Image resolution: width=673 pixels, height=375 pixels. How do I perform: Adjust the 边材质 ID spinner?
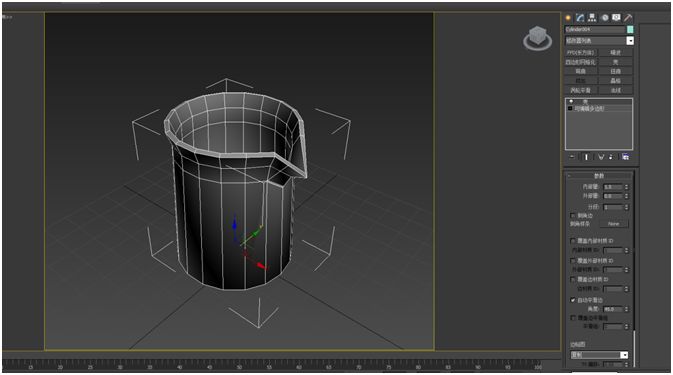click(x=627, y=289)
